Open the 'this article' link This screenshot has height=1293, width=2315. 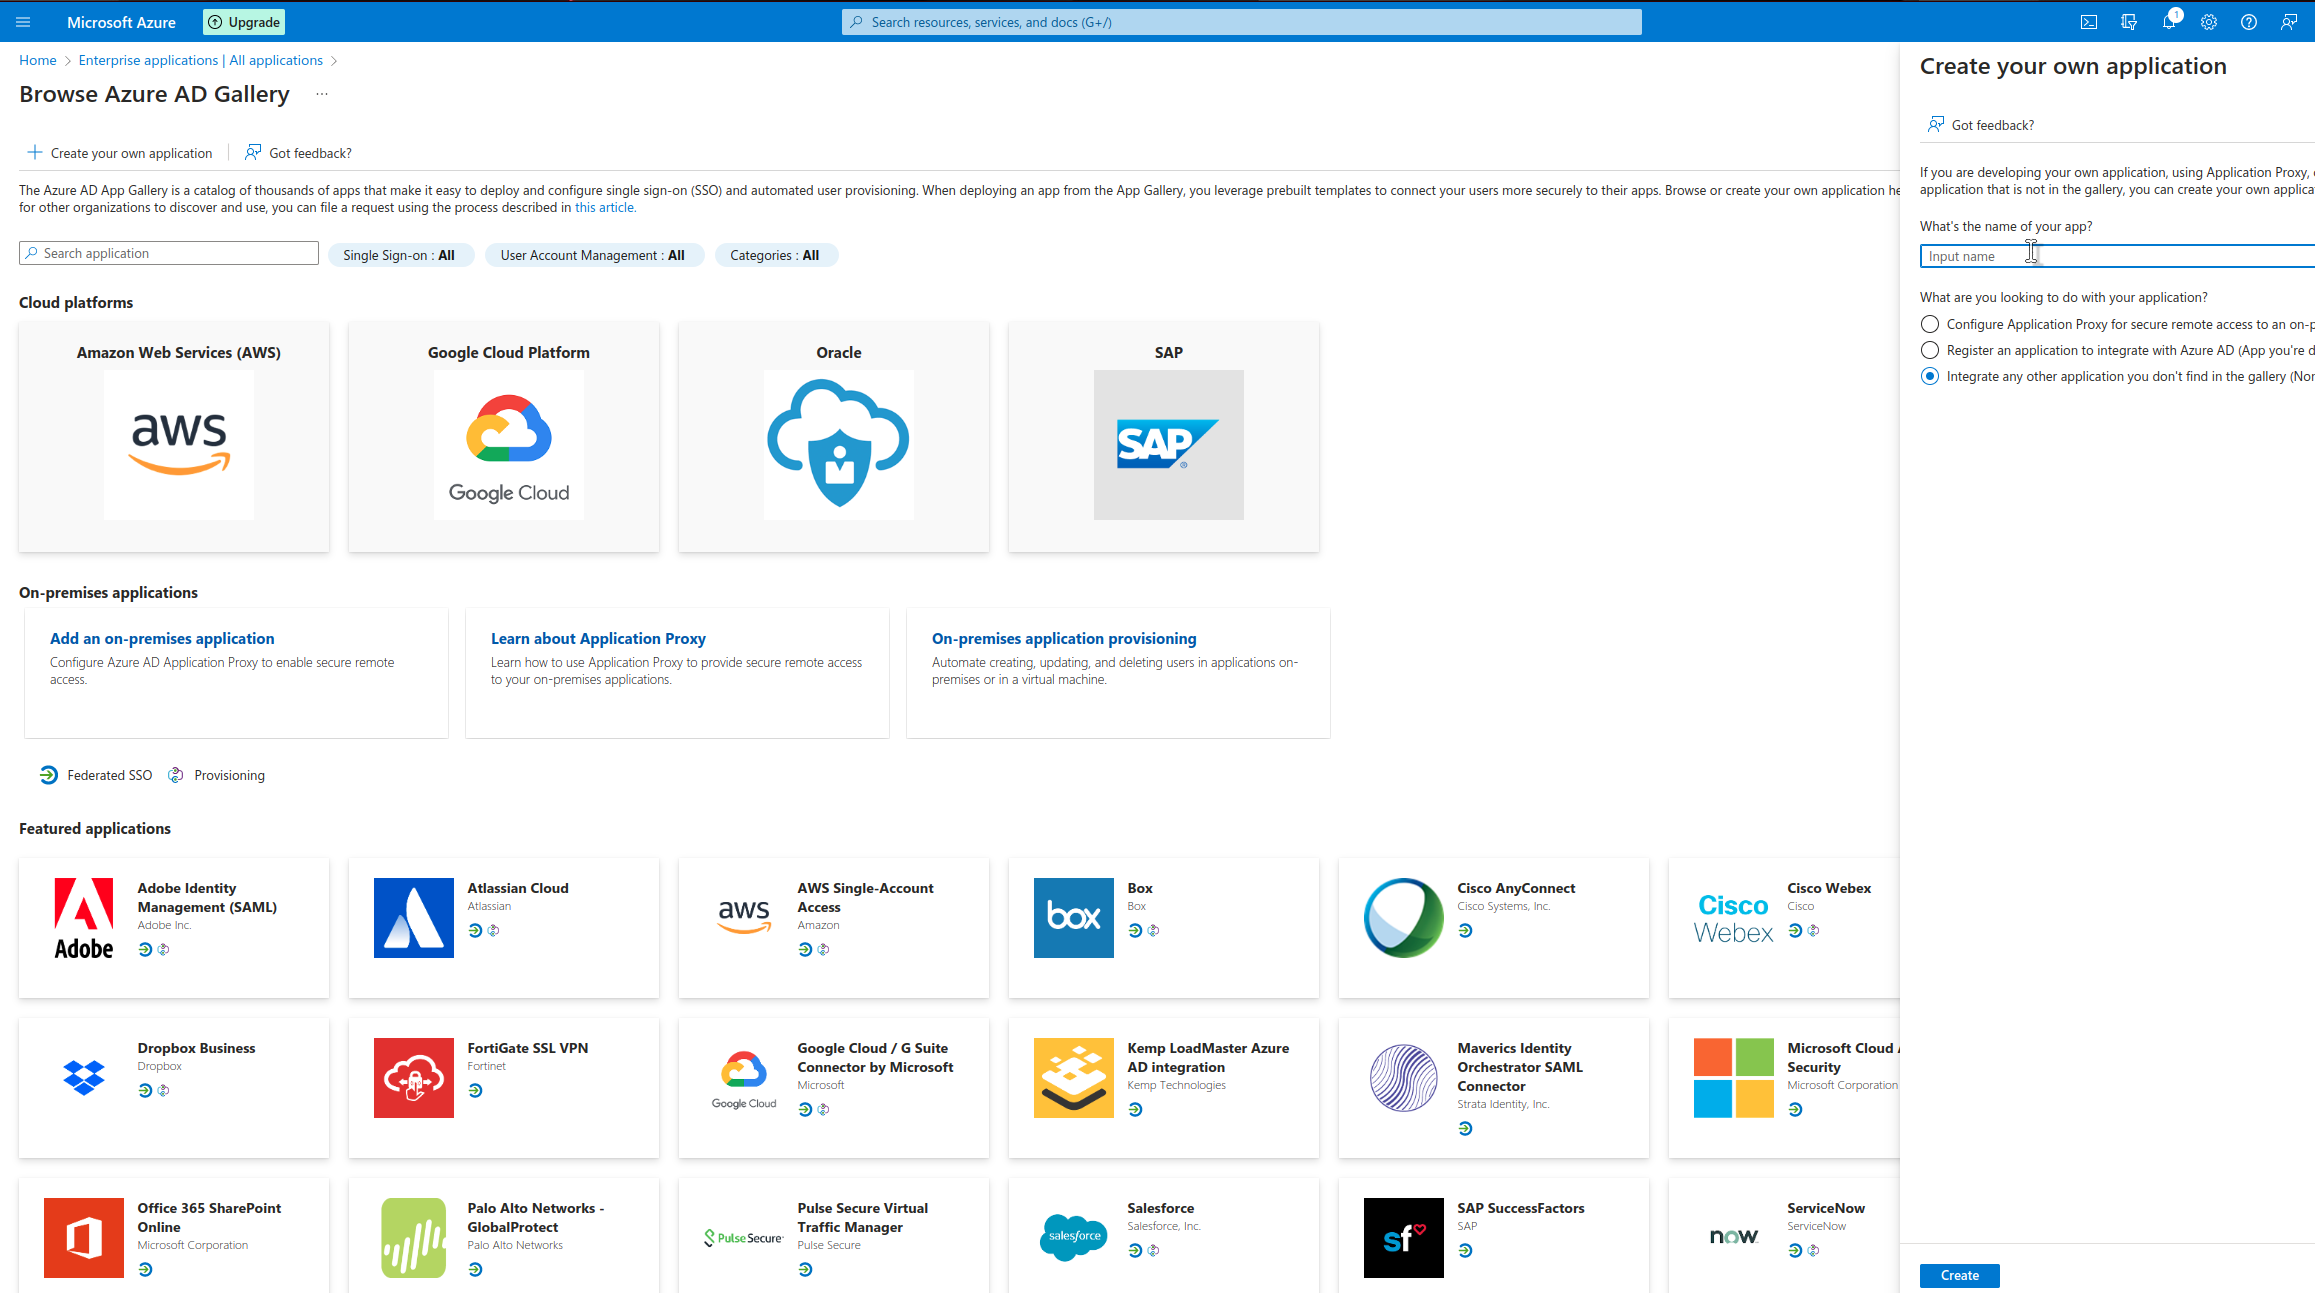pos(604,207)
